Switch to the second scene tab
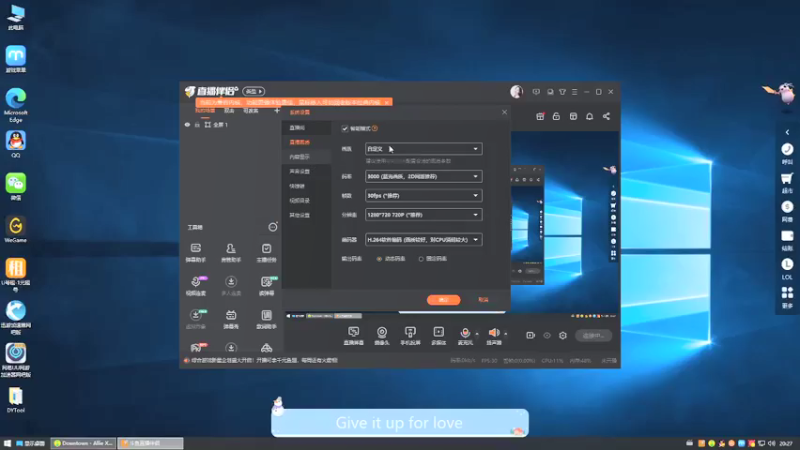800x450 pixels. pyautogui.click(x=229, y=111)
